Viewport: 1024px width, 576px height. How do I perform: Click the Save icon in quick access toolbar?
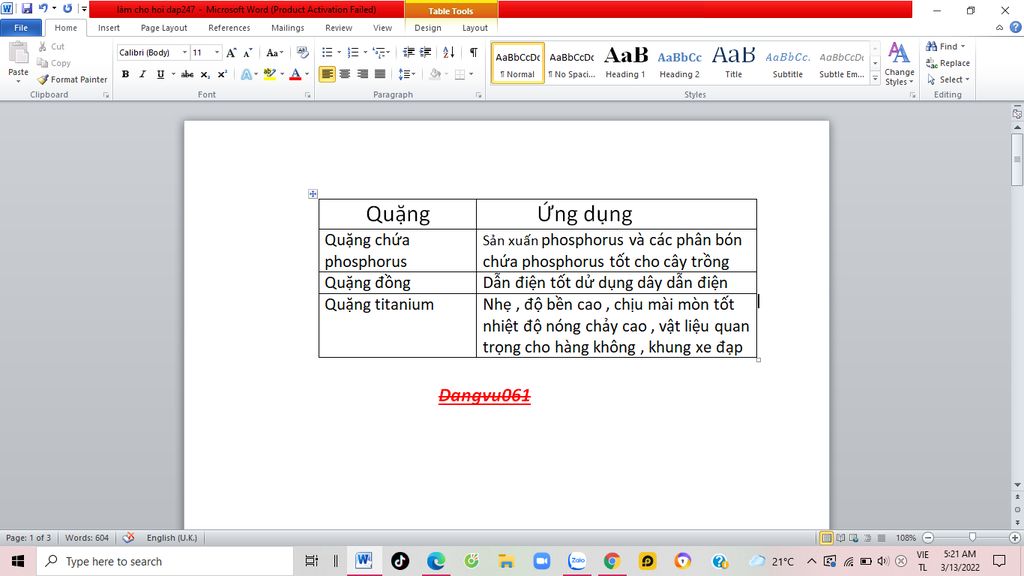(x=27, y=8)
